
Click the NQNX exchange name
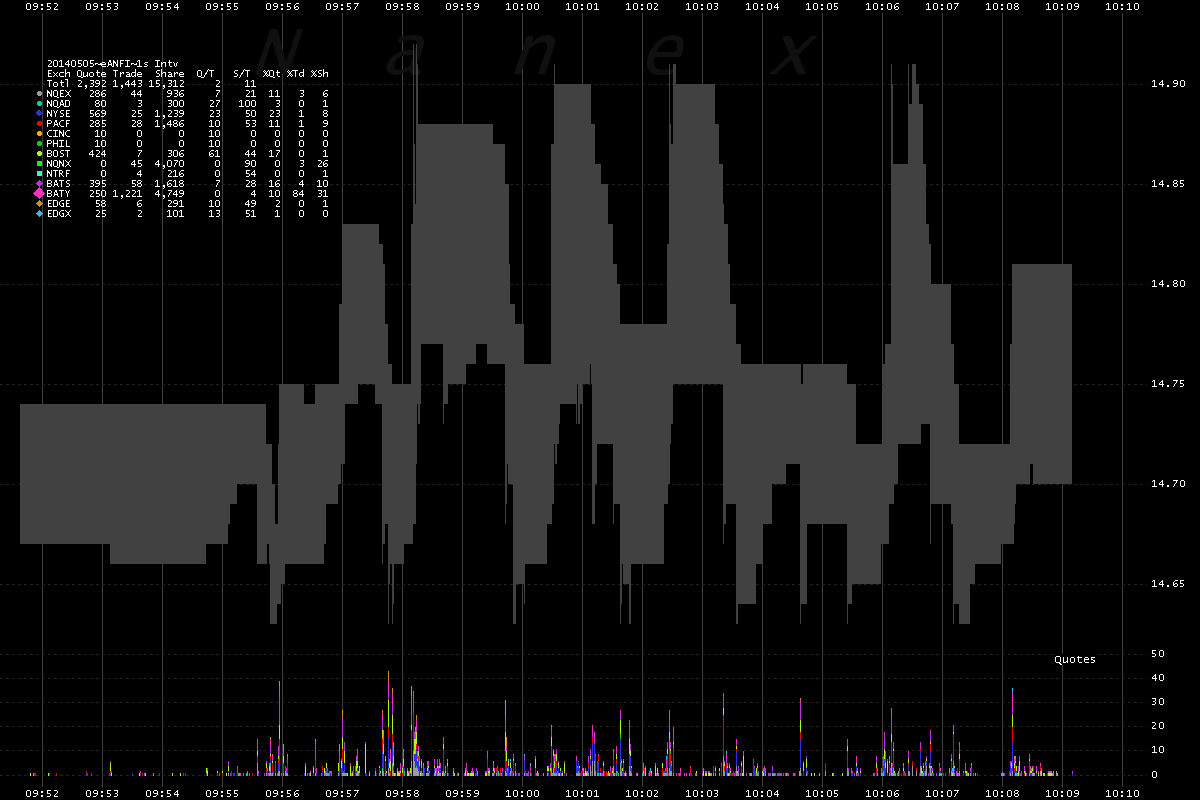click(x=59, y=163)
